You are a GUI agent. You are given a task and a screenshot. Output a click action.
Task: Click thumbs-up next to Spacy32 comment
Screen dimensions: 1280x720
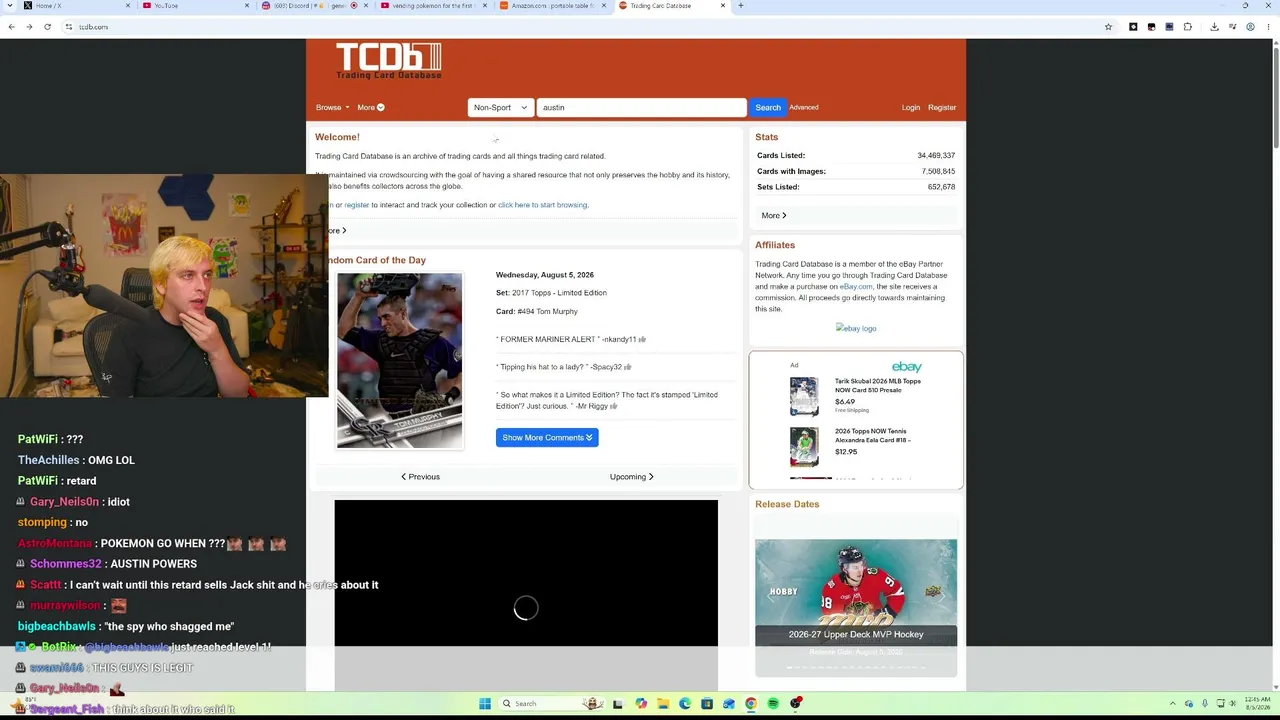[627, 367]
